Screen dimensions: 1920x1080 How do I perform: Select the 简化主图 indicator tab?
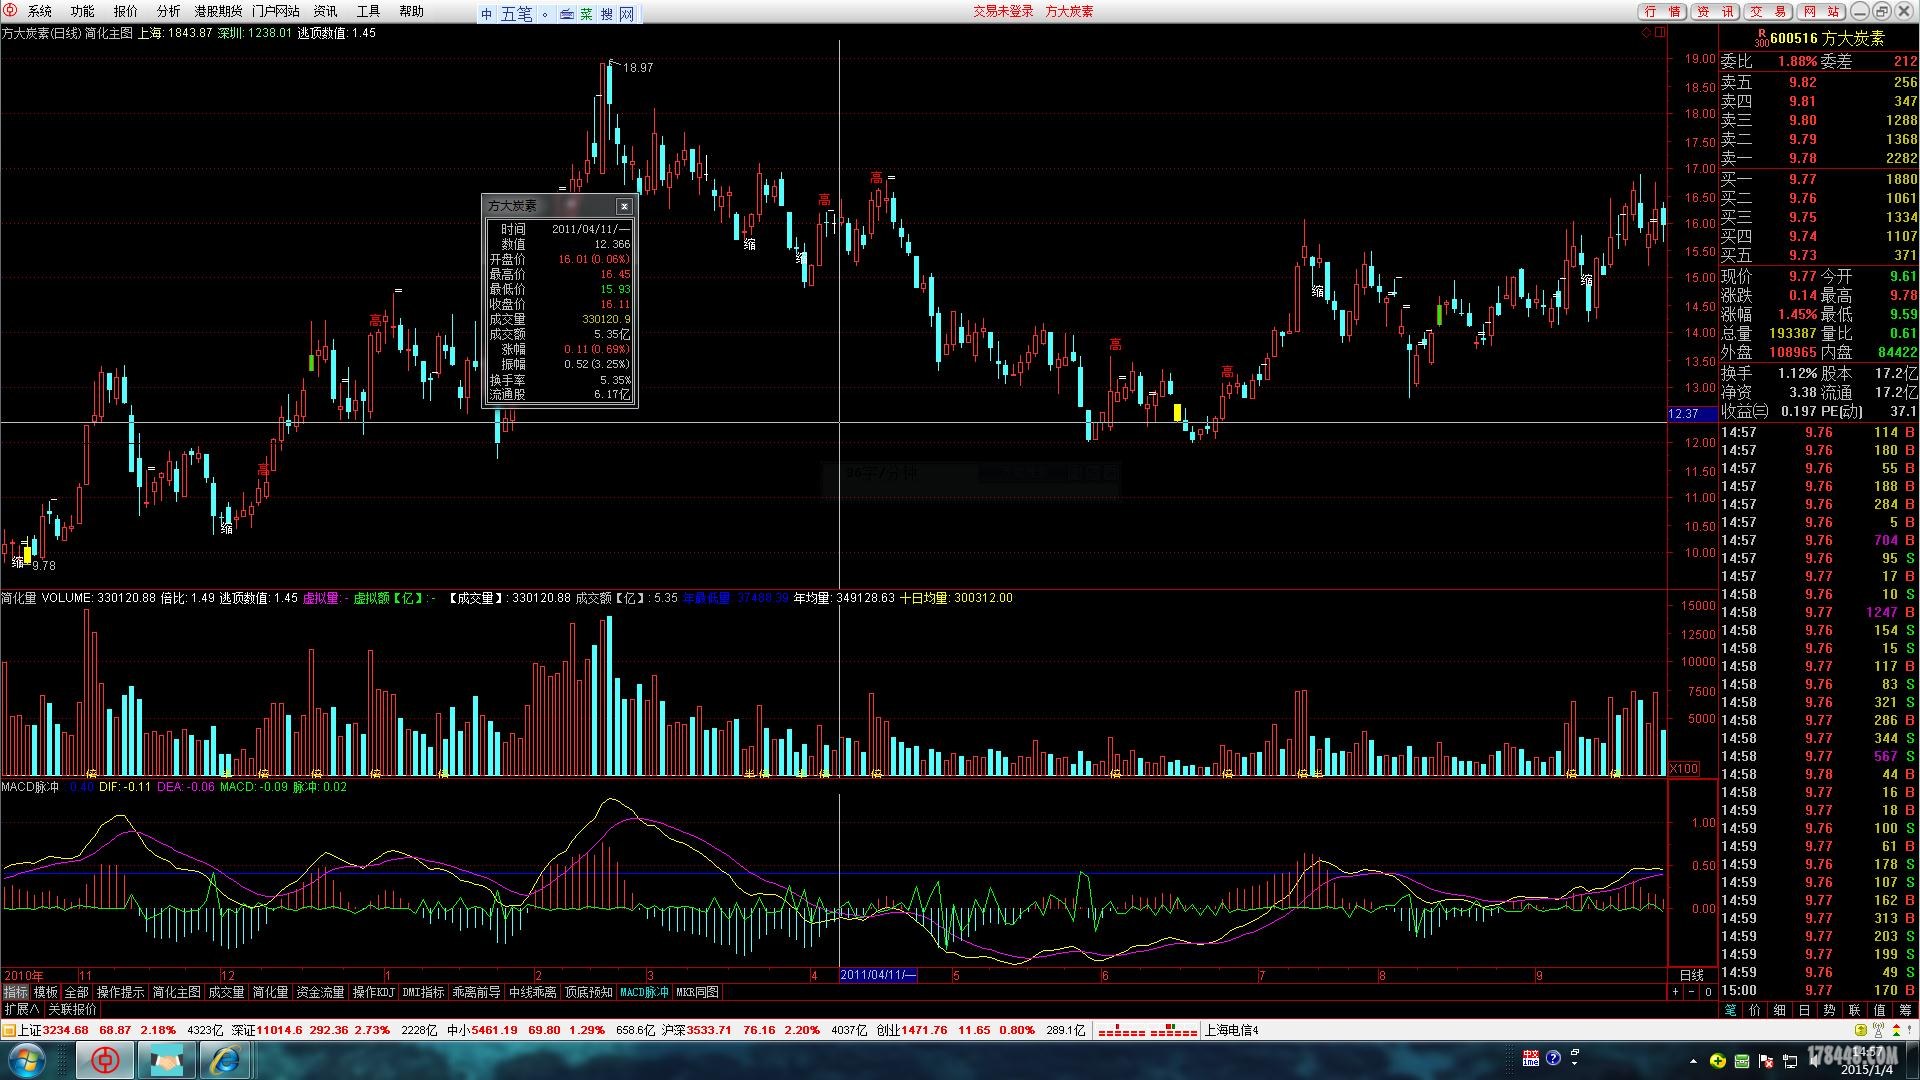point(177,992)
